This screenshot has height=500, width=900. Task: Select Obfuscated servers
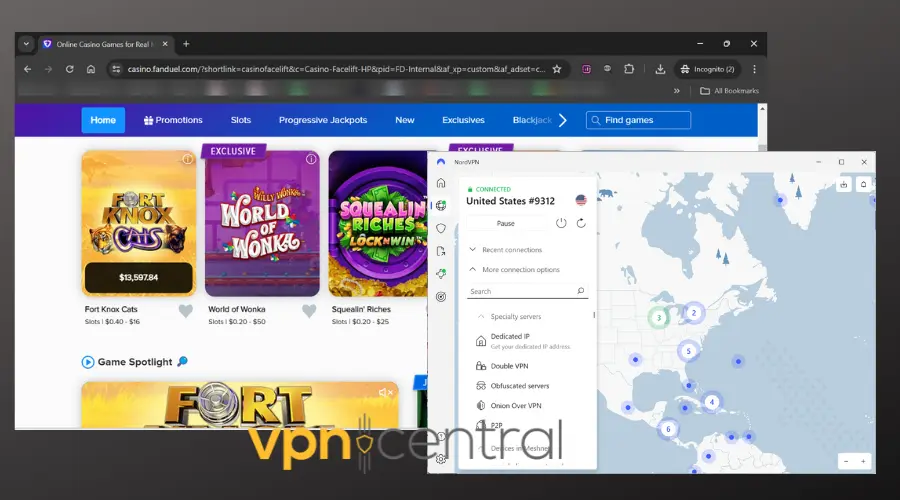[x=513, y=386]
